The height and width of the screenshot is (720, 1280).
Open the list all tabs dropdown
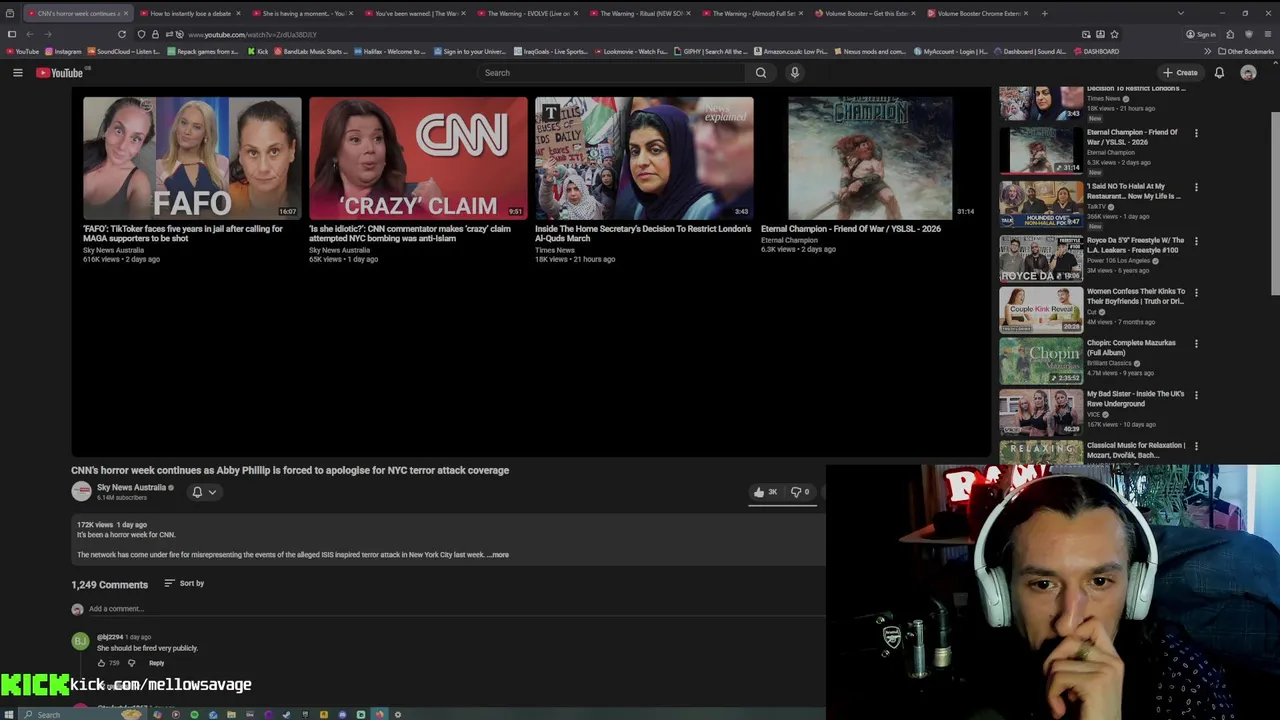(x=1180, y=13)
